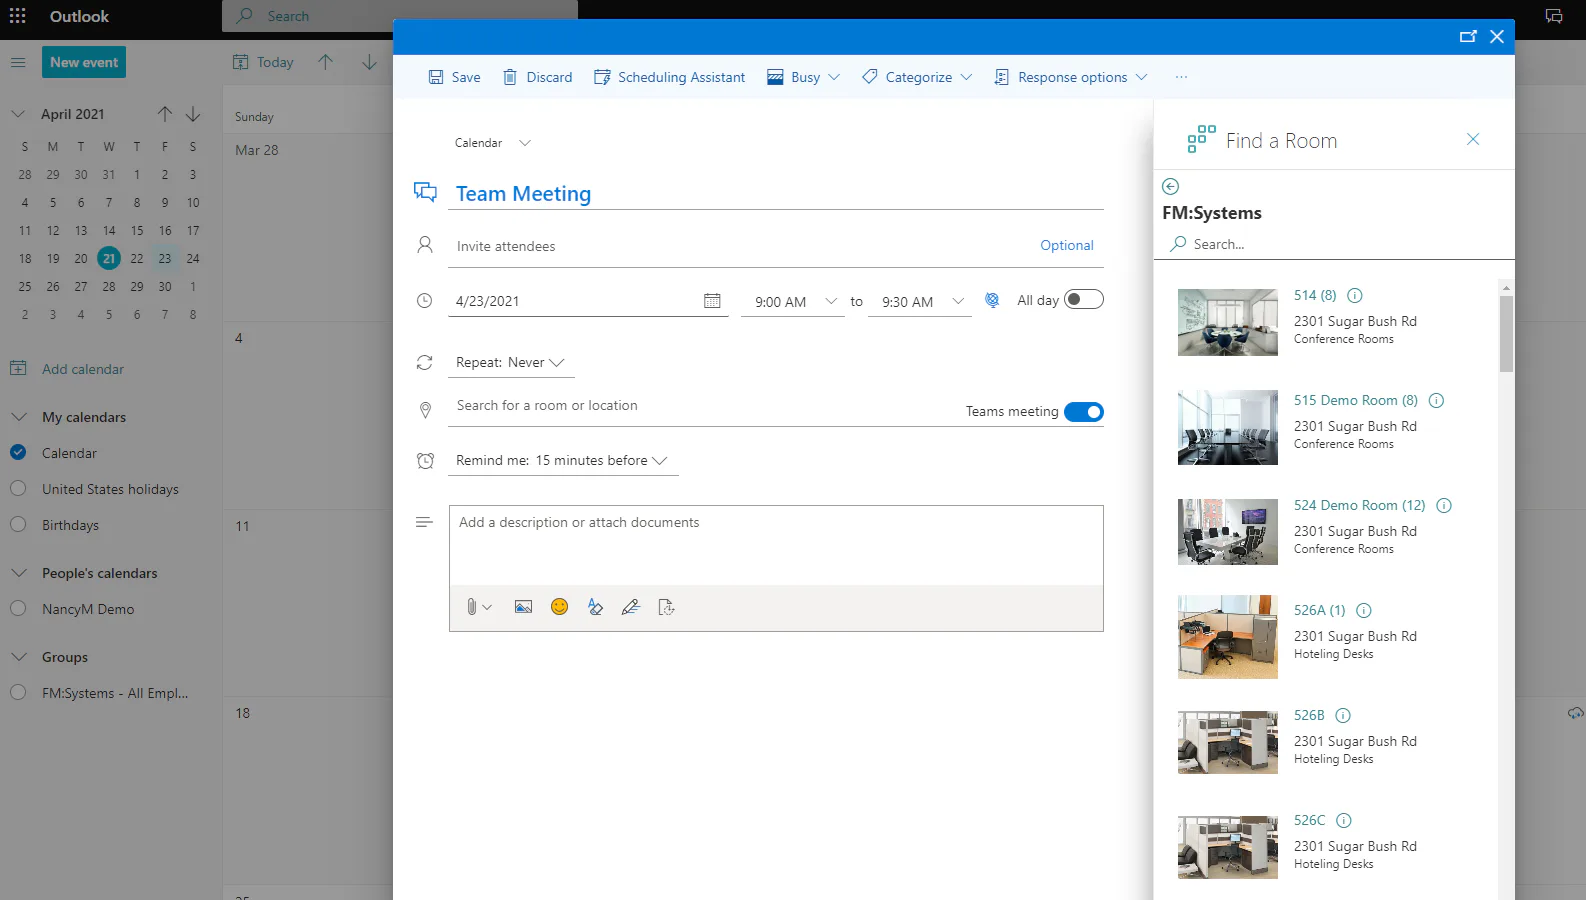Screen dimensions: 1586x900
Task: Go to previous month in mini calendar
Action: tap(165, 114)
